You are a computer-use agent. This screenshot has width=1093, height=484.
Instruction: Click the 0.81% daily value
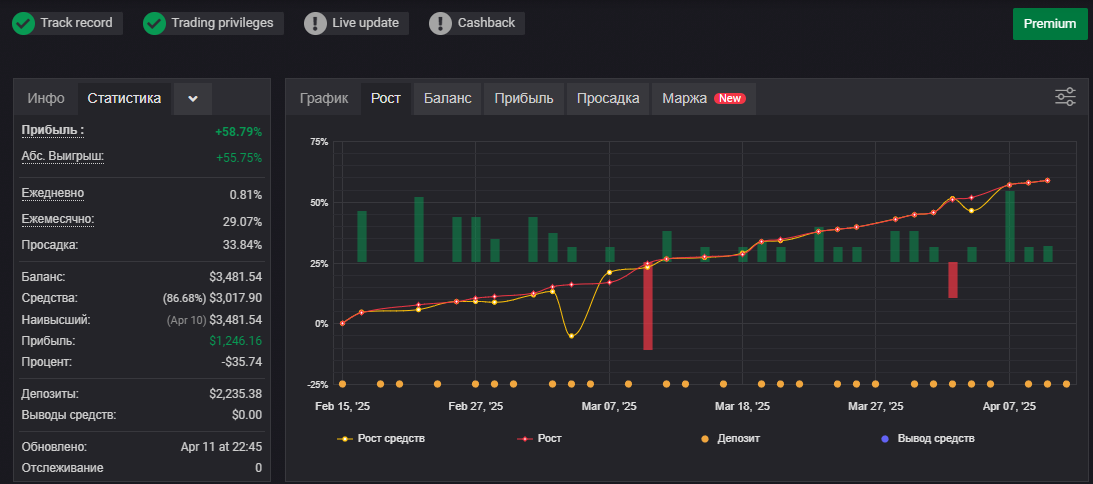click(x=245, y=195)
